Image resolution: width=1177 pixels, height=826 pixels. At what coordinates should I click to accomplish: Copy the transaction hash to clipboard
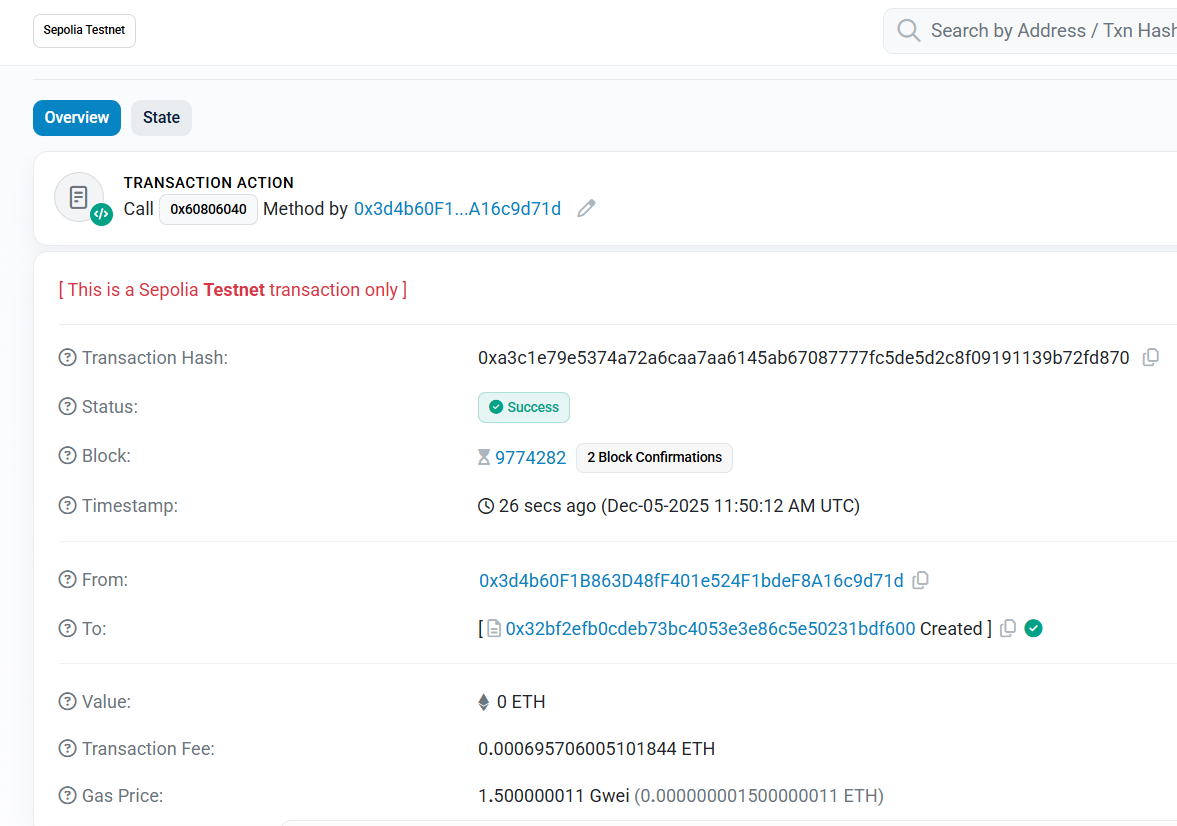[x=1151, y=357]
